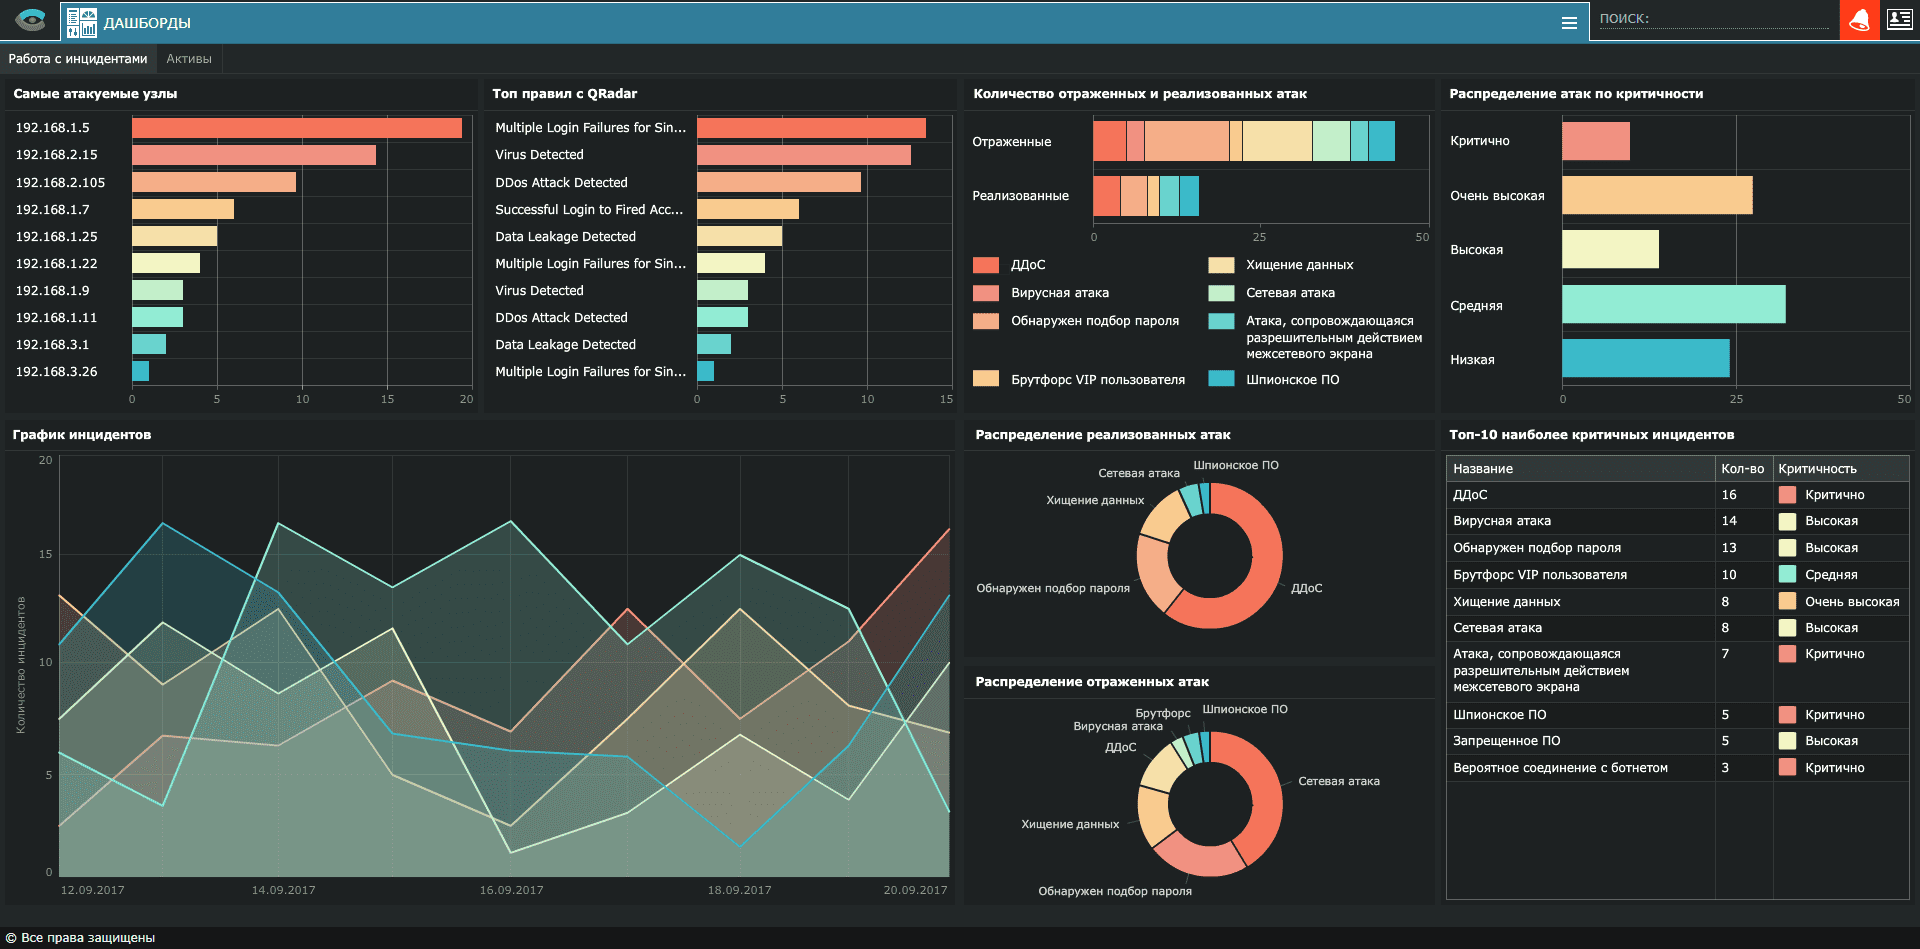
Task: Select Работа с инцидентами tab
Action: [78, 59]
